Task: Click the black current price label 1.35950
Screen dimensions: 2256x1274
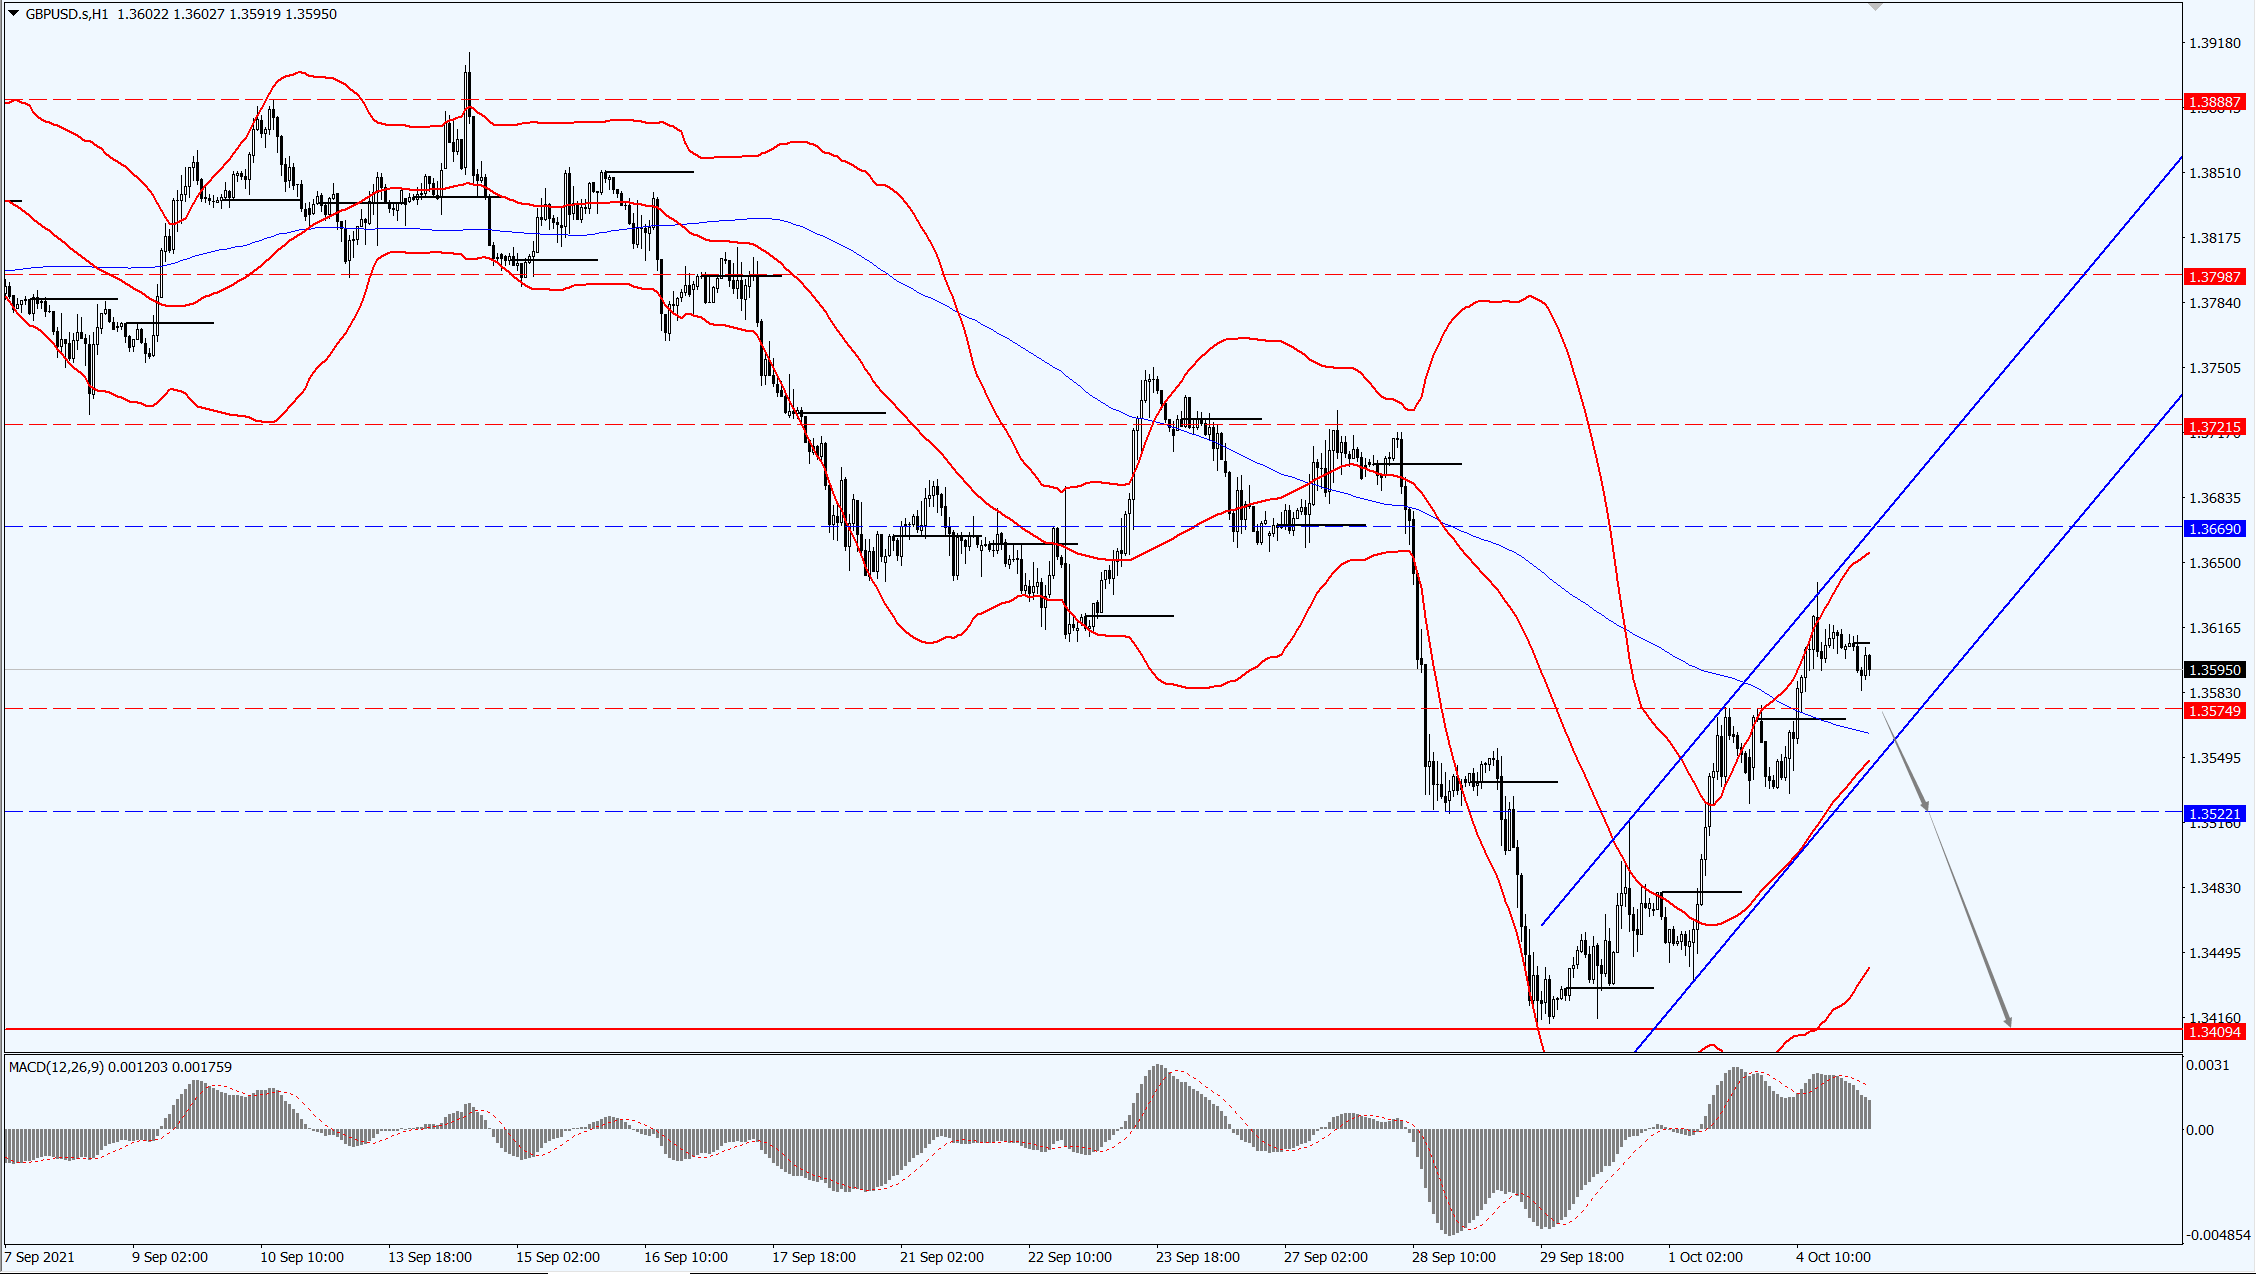Action: pyautogui.click(x=2215, y=670)
